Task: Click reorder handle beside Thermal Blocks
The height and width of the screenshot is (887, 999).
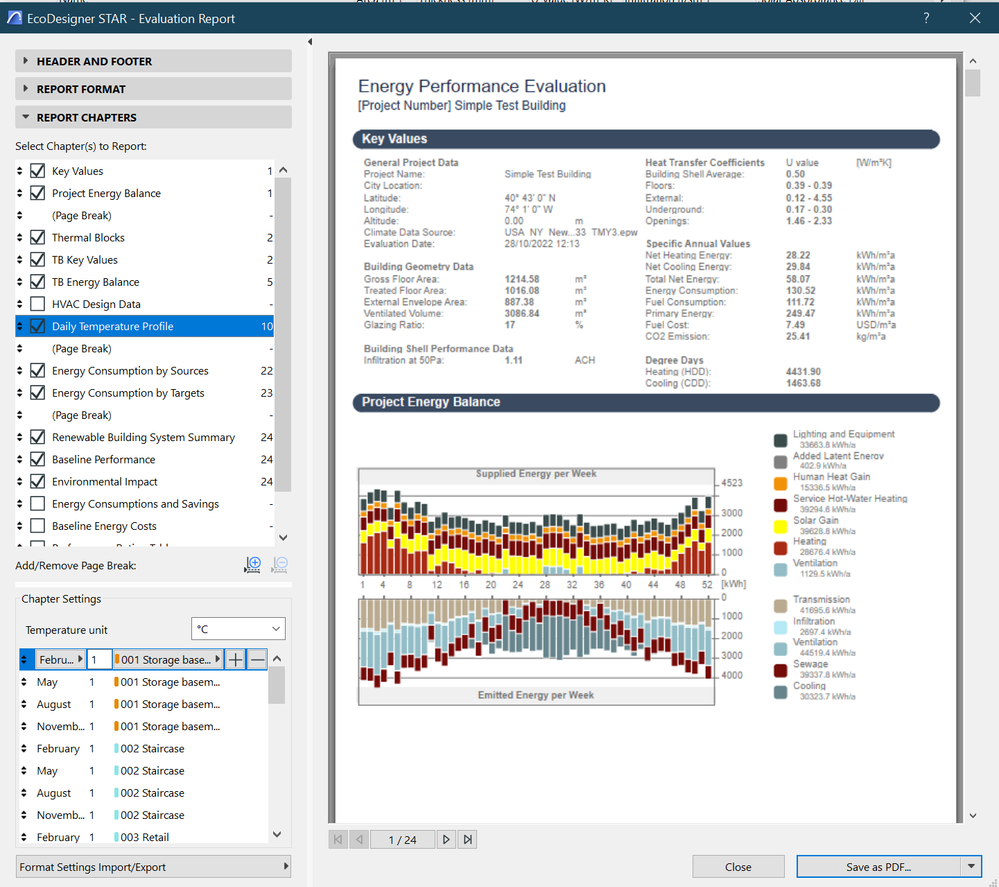Action: [x=20, y=237]
